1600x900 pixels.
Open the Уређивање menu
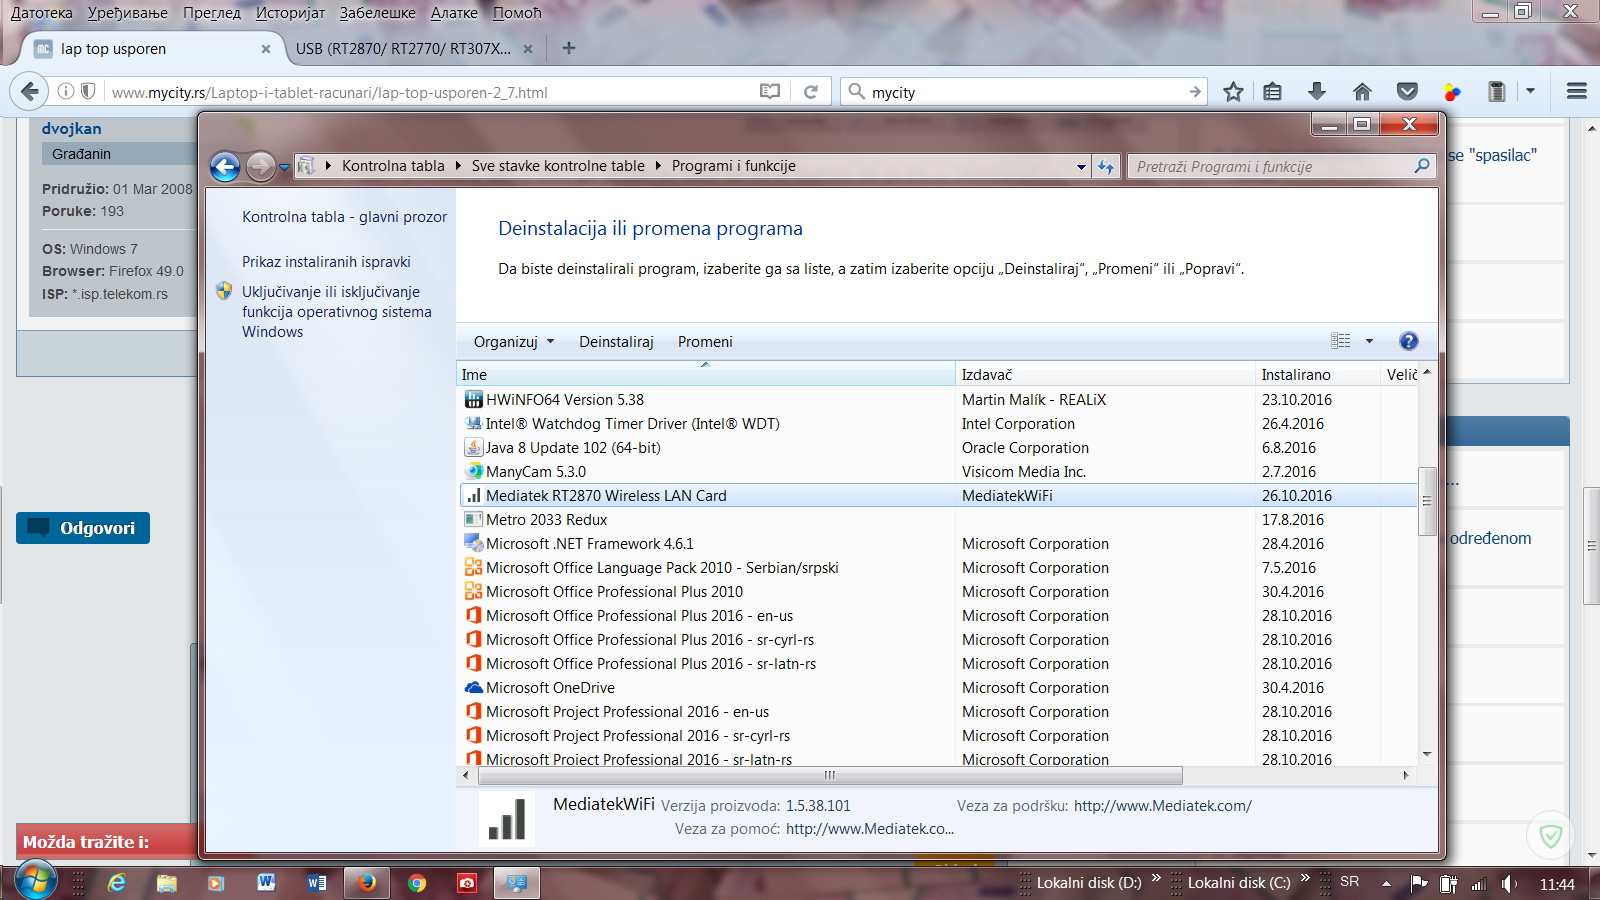pyautogui.click(x=128, y=13)
